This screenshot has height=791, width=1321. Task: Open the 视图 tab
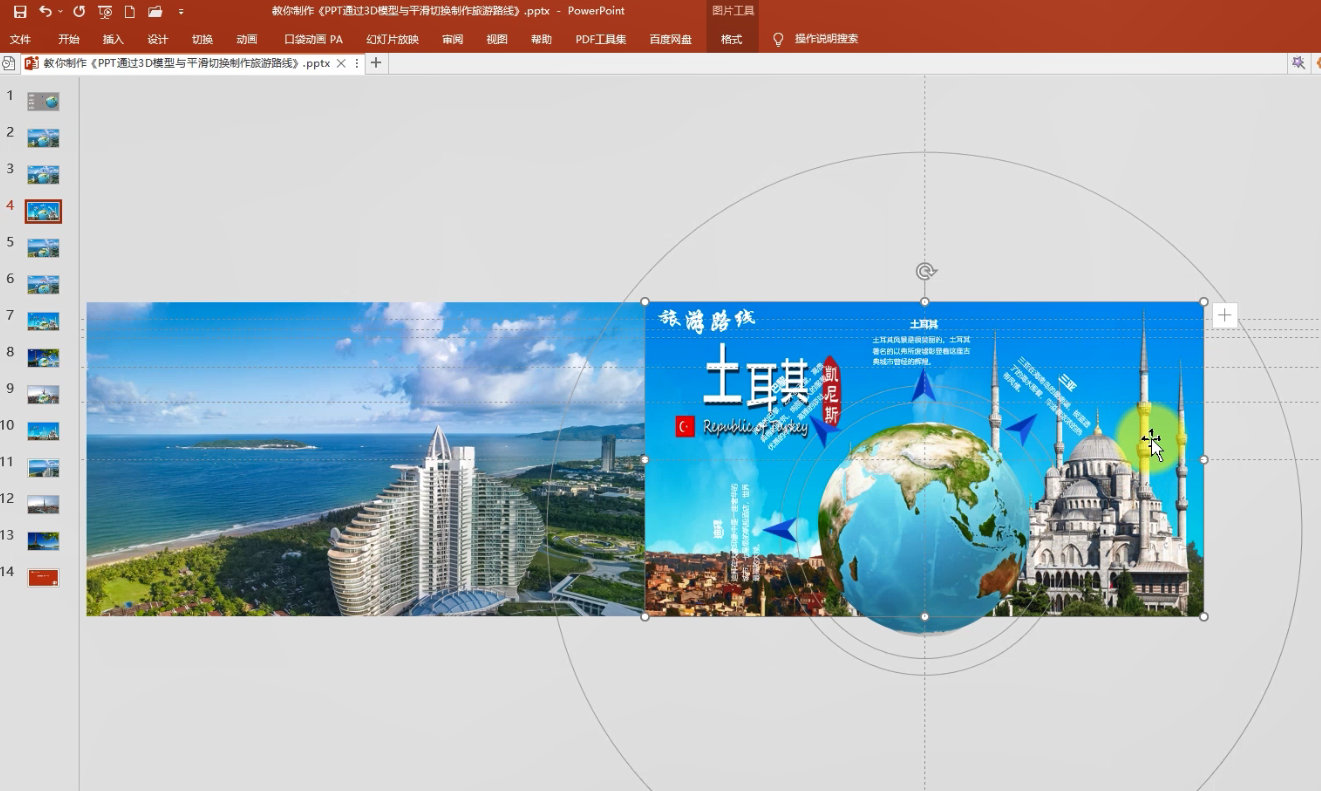click(497, 39)
